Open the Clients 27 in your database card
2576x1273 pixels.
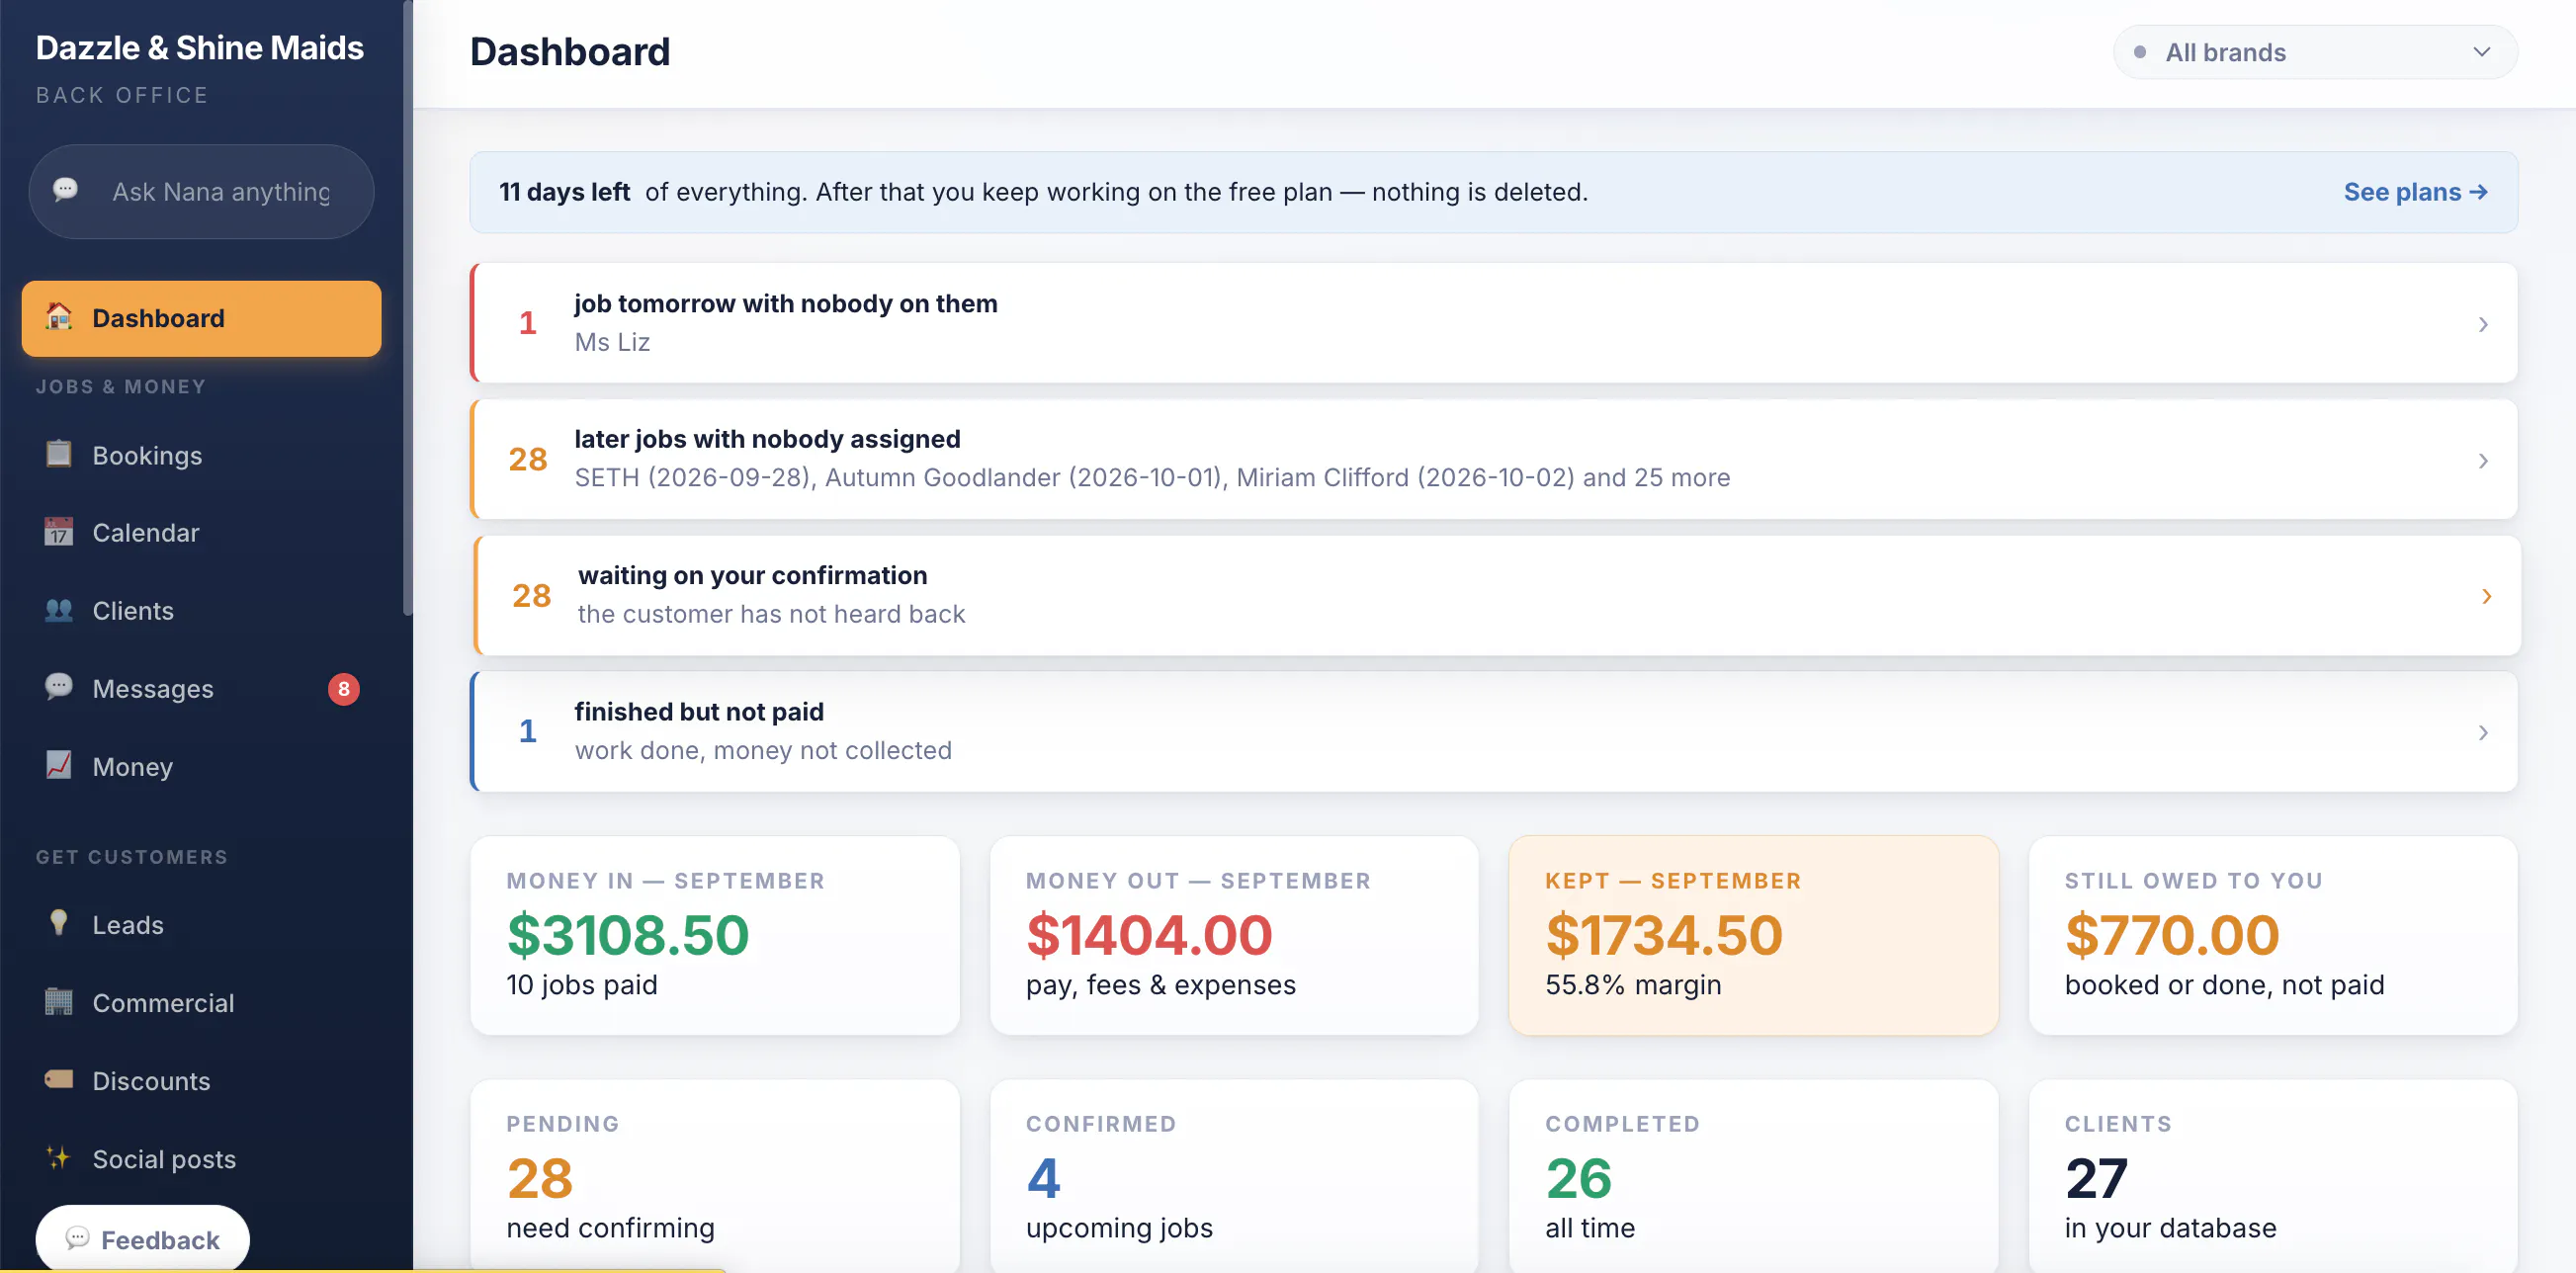point(2272,1176)
